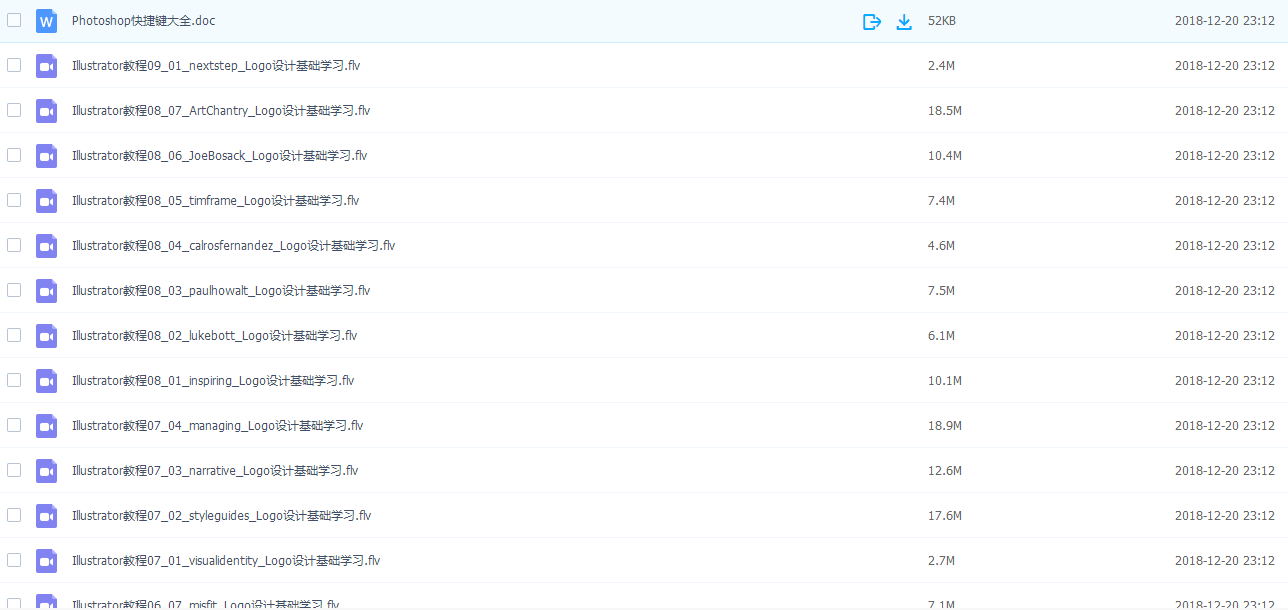Open Illustrator教程08_05_timframe_Logo设计基础学习.flv
Viewport: 1288px width, 610px height.
coord(216,201)
